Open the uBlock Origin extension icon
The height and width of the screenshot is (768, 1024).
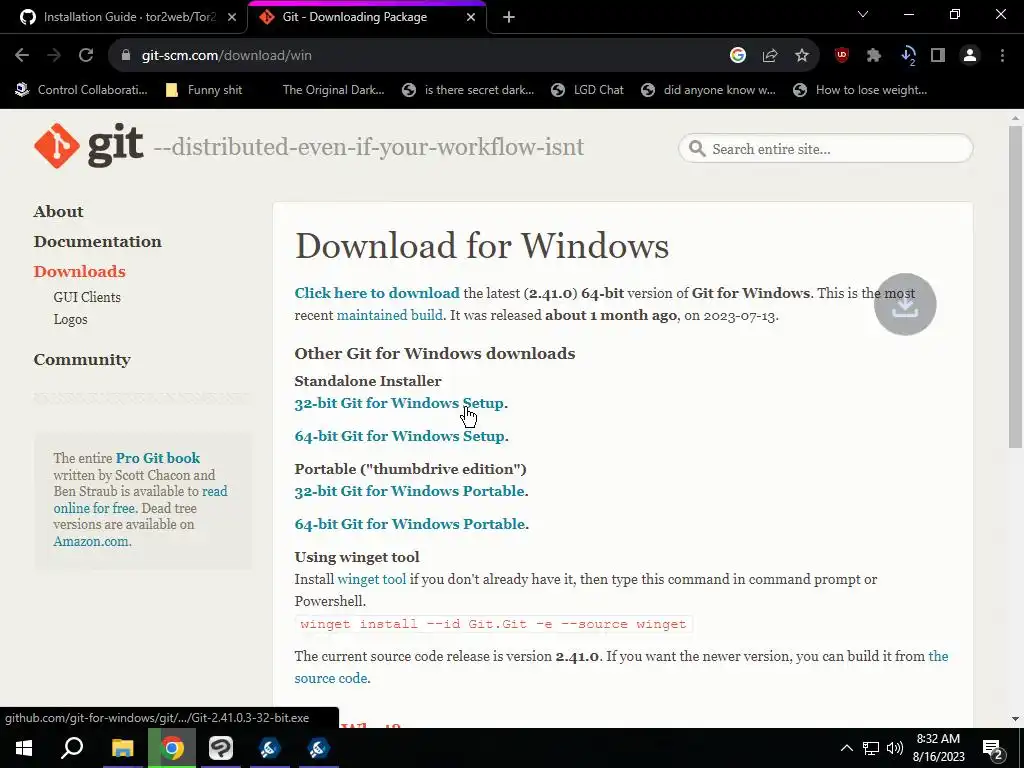coord(842,56)
